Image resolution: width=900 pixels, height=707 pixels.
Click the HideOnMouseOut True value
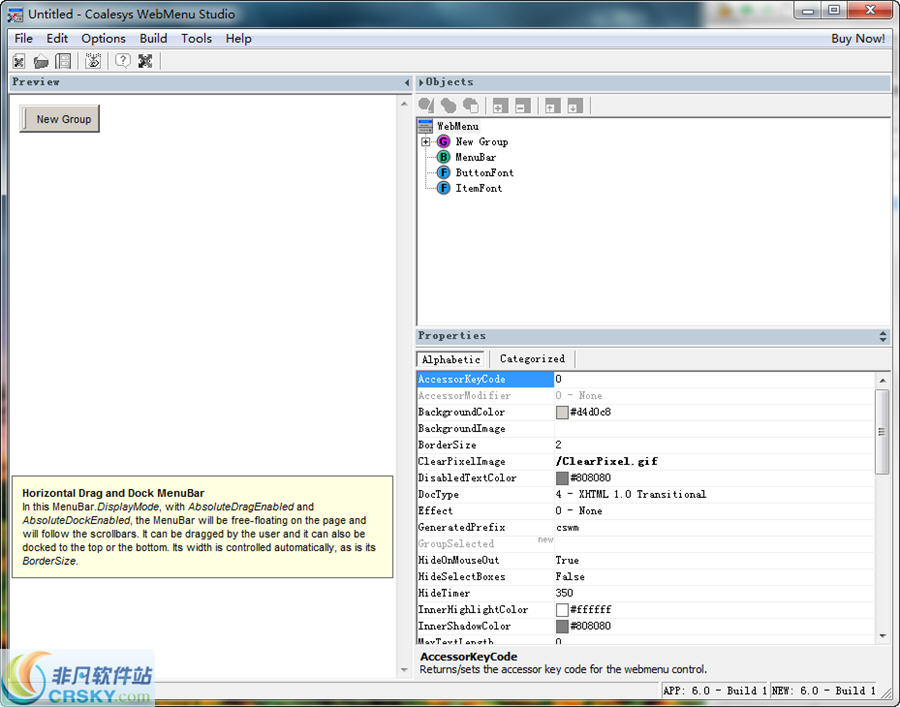[567, 560]
